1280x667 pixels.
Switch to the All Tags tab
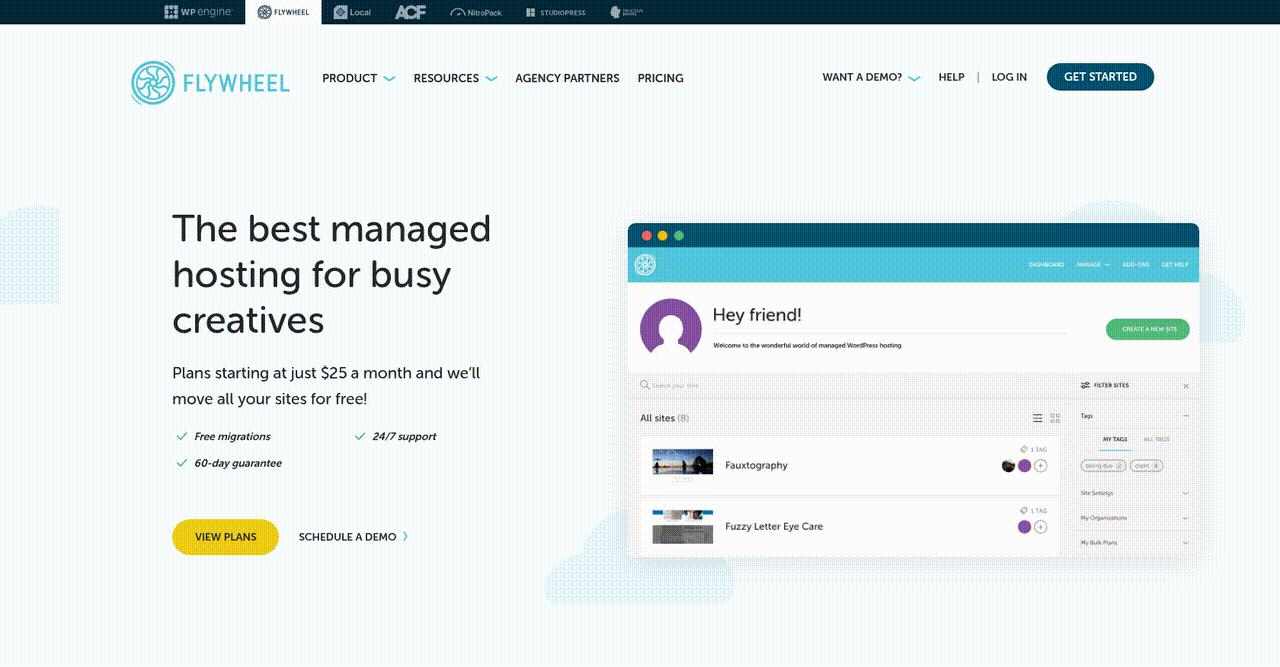coord(1156,439)
